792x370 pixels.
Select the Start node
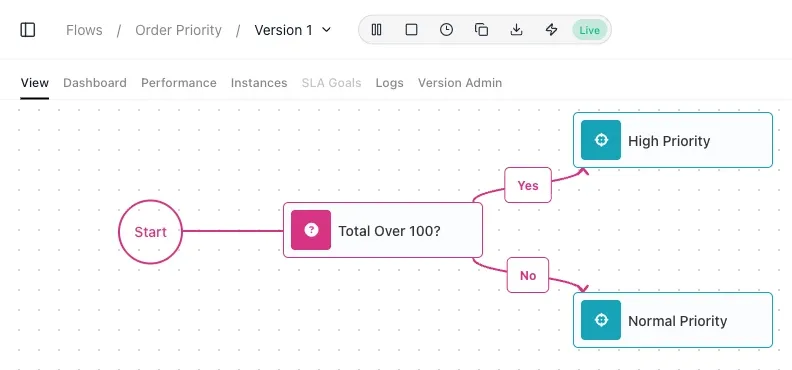[151, 232]
